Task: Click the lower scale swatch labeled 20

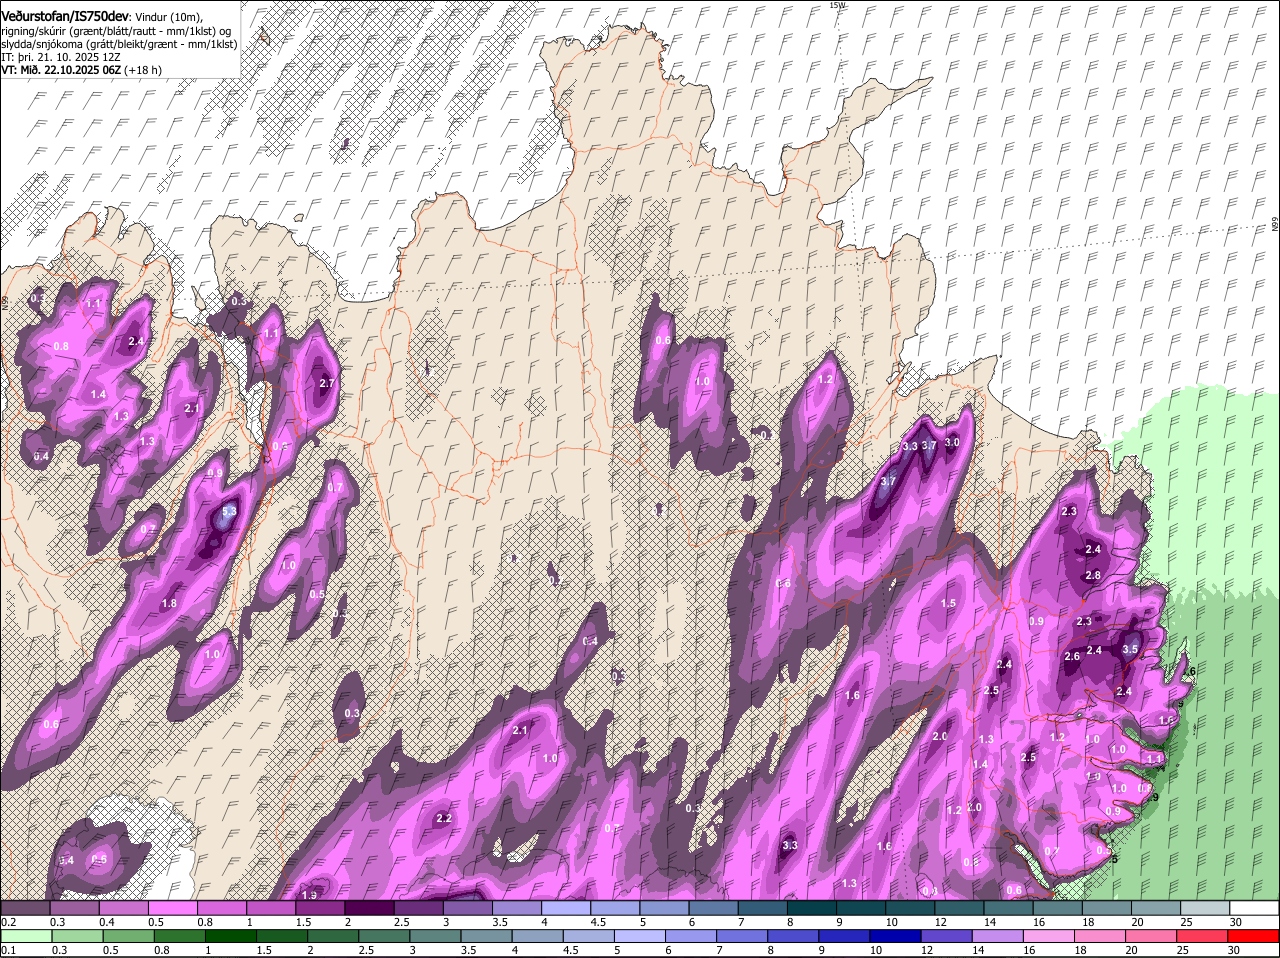Action: pyautogui.click(x=1152, y=936)
